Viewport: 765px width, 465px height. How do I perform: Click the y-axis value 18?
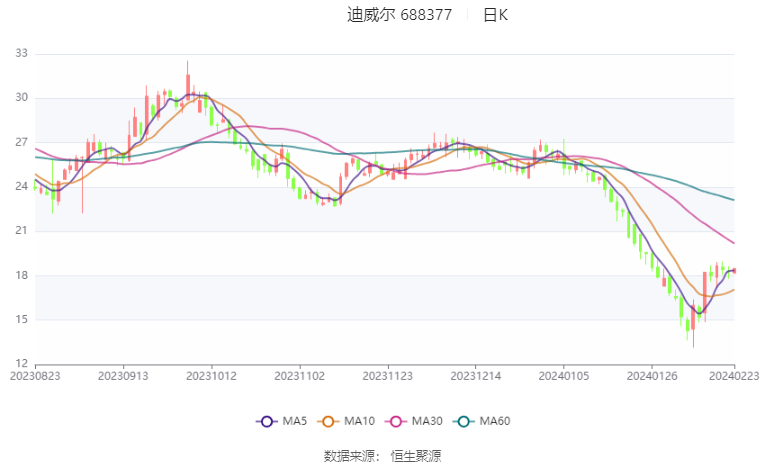click(x=21, y=275)
